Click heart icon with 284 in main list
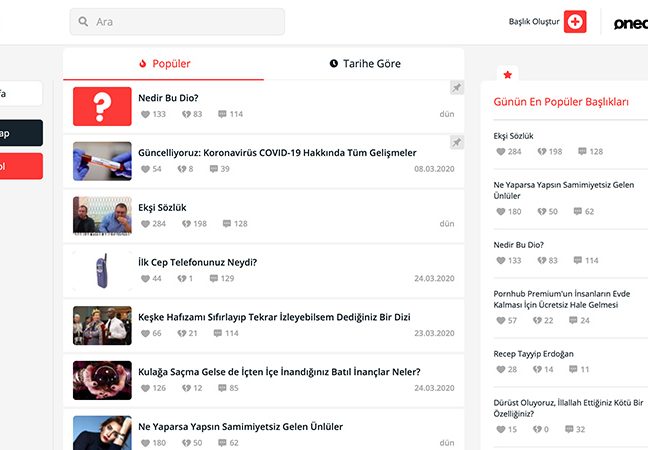Screen dimensions: 648x450 (x=145, y=224)
